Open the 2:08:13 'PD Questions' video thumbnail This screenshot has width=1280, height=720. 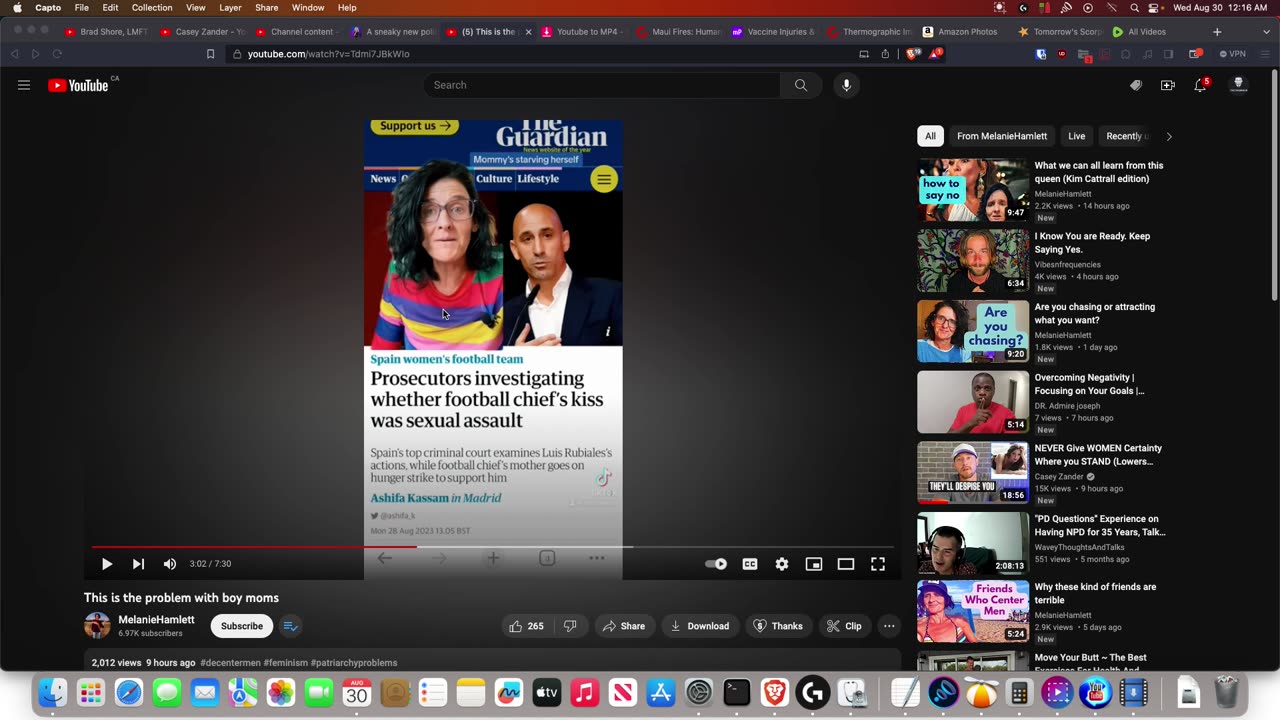point(973,543)
